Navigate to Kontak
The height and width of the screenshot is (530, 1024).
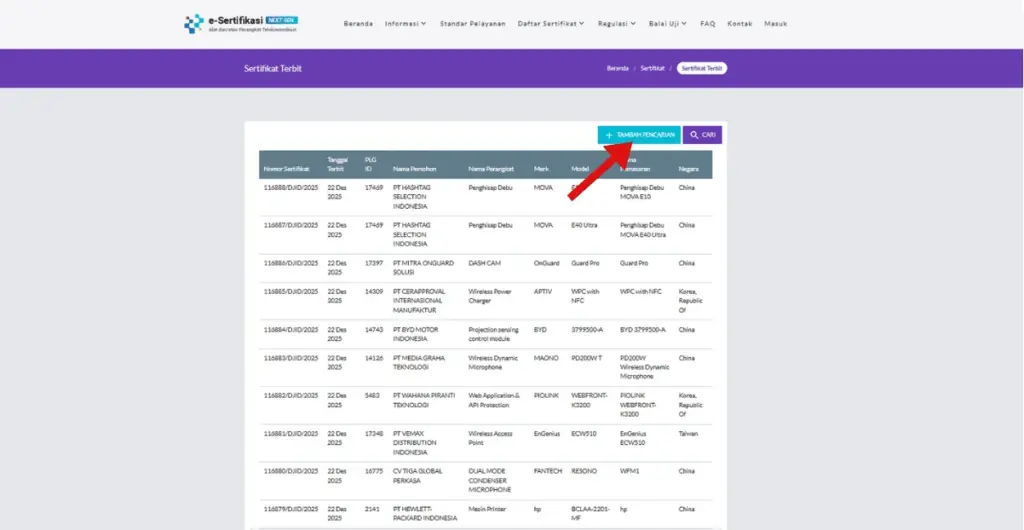(740, 23)
